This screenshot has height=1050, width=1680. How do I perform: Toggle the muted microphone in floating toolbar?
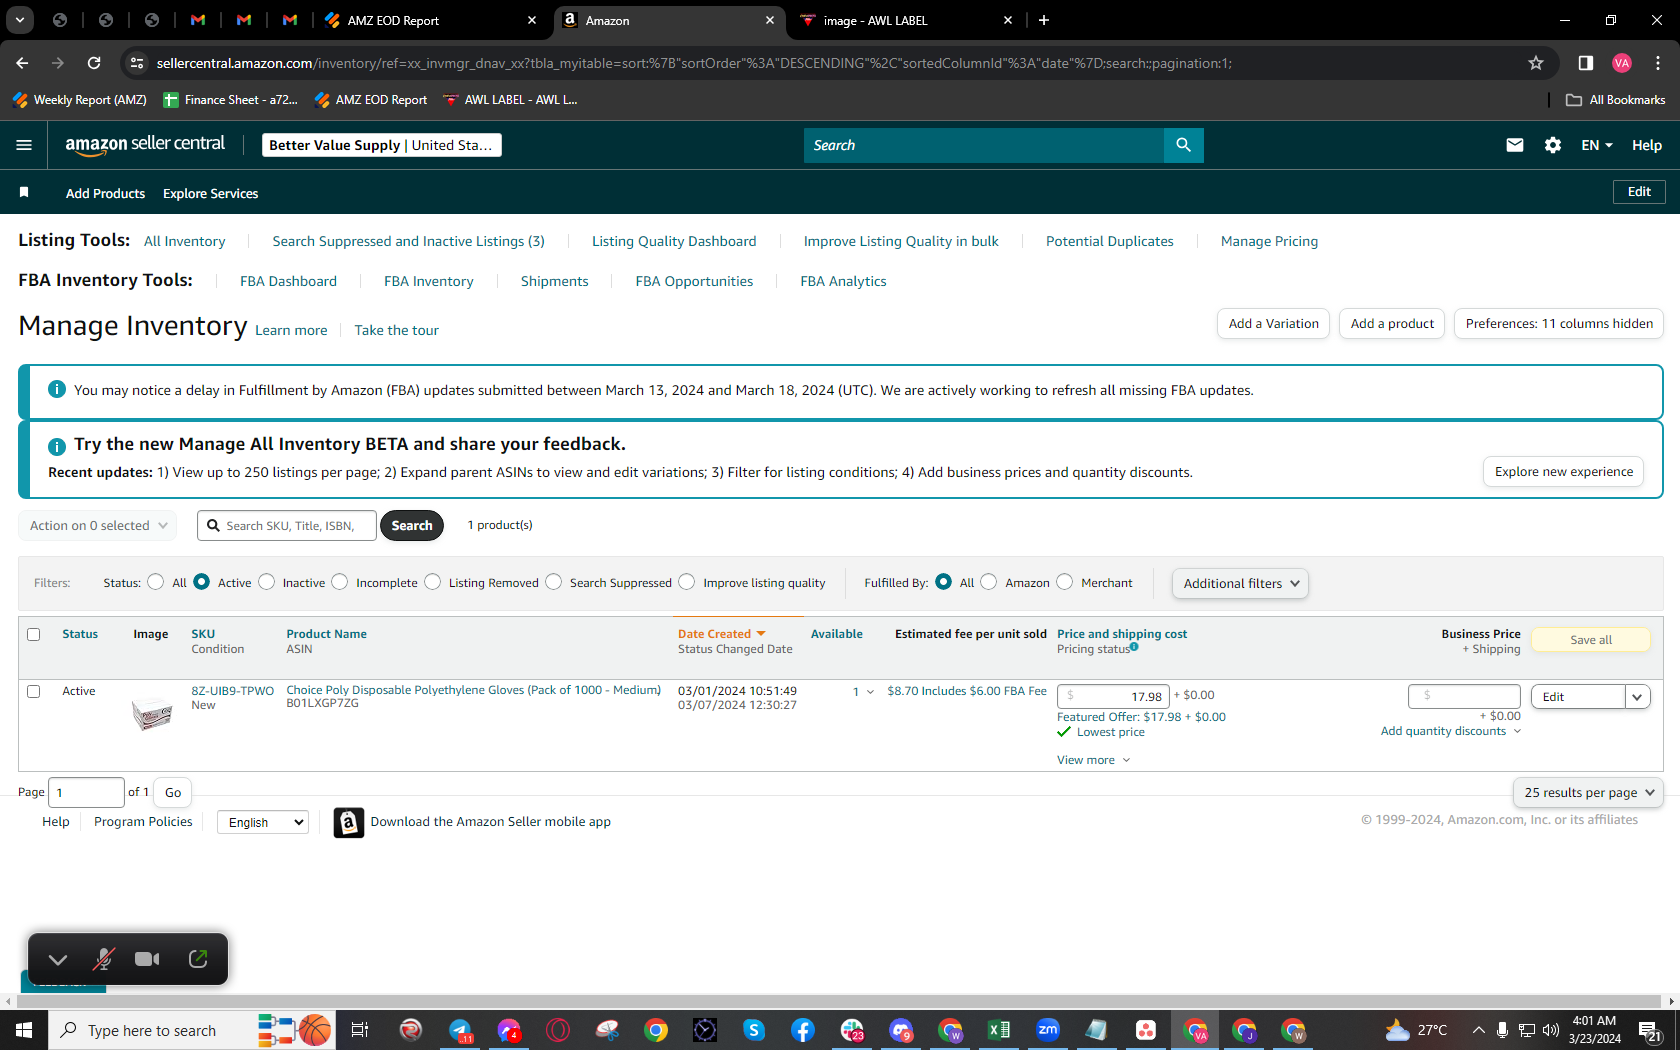[103, 959]
